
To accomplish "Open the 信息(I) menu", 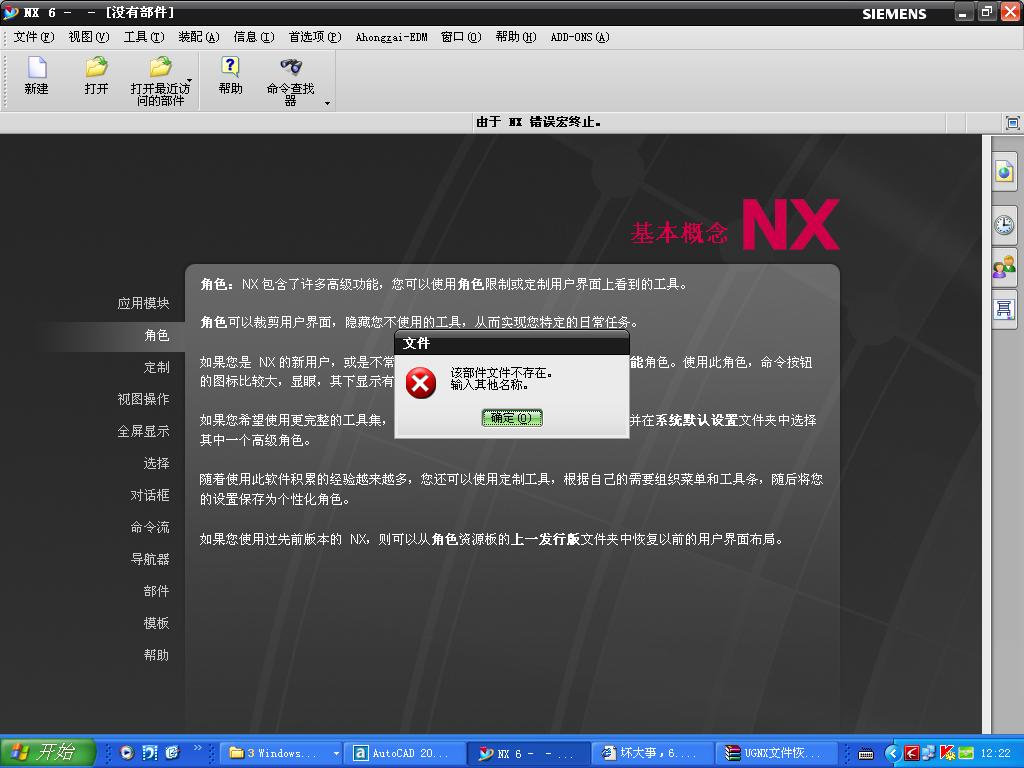I will click(253, 37).
